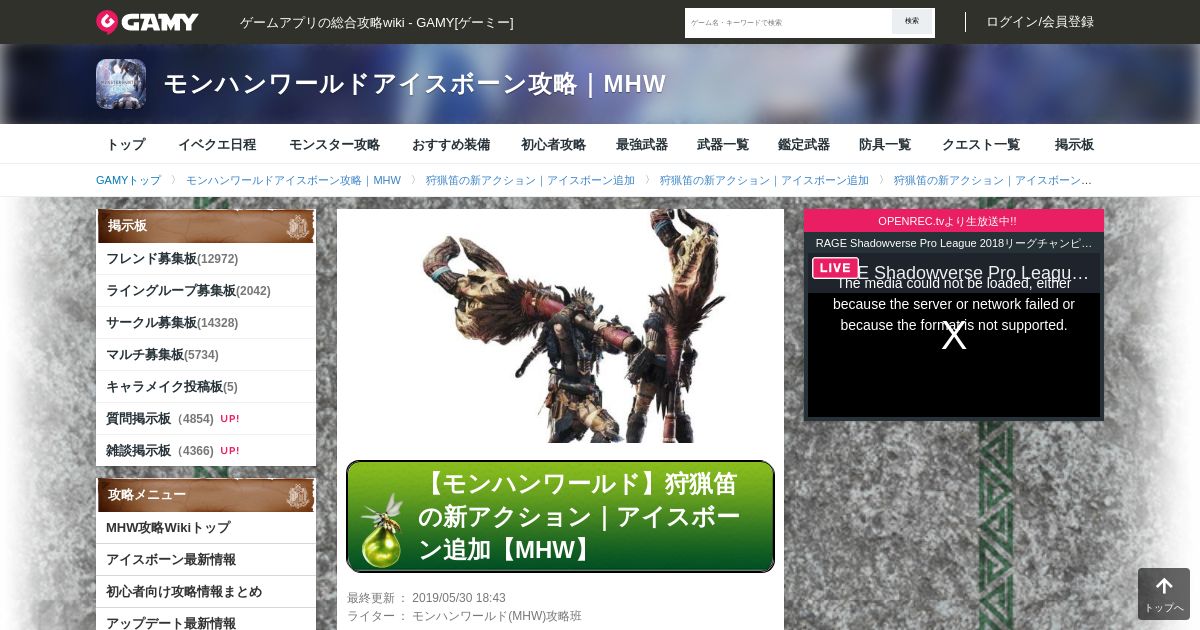This screenshot has height=630, width=1200.
Task: Select the 攻略メニュー sidebar section header
Action: 206,495
